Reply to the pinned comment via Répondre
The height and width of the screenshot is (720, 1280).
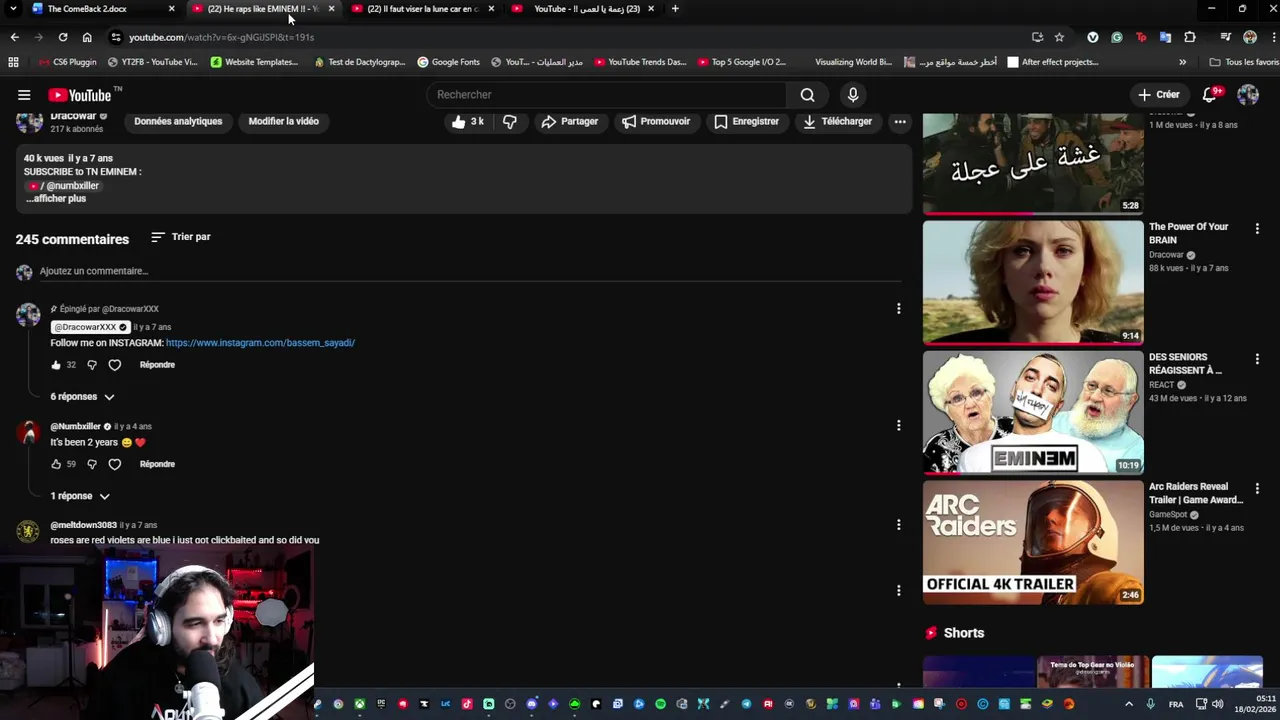tap(157, 365)
